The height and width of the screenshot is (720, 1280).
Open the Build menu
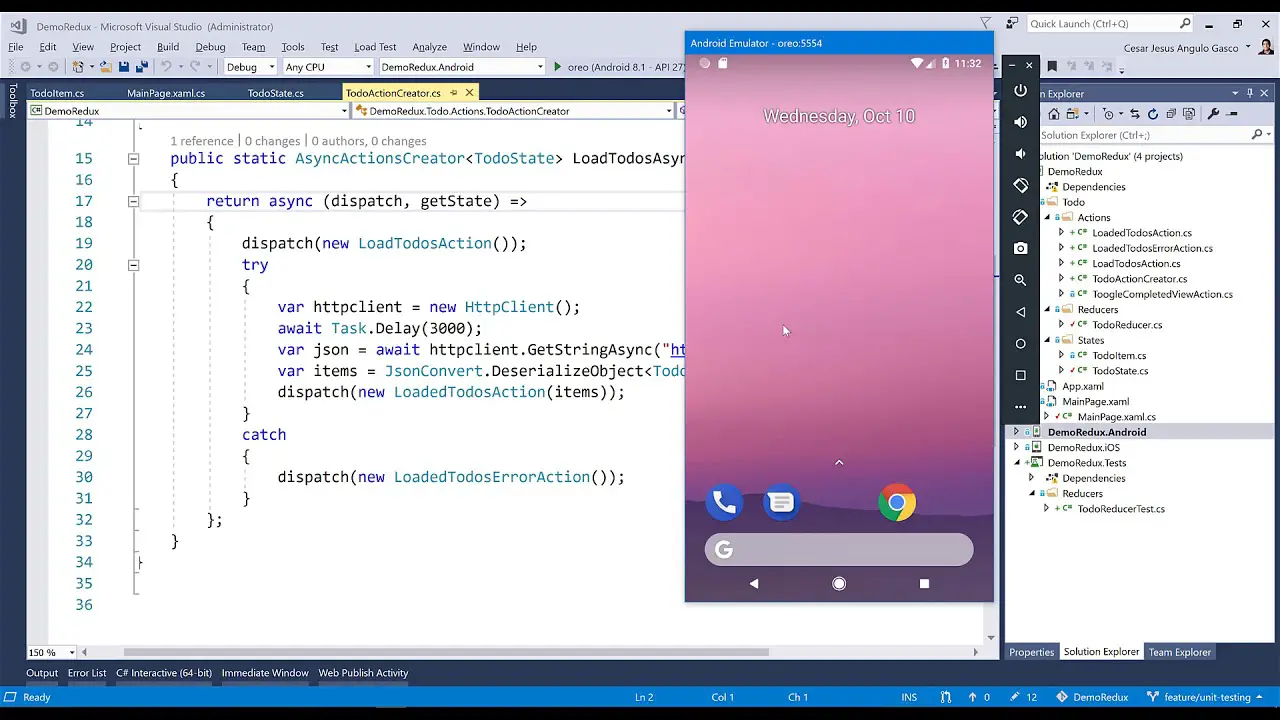click(167, 46)
